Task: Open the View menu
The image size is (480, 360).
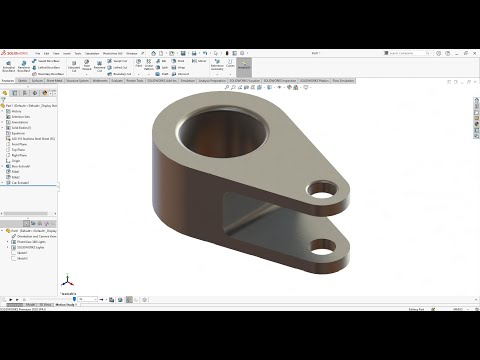Action: (x=56, y=53)
